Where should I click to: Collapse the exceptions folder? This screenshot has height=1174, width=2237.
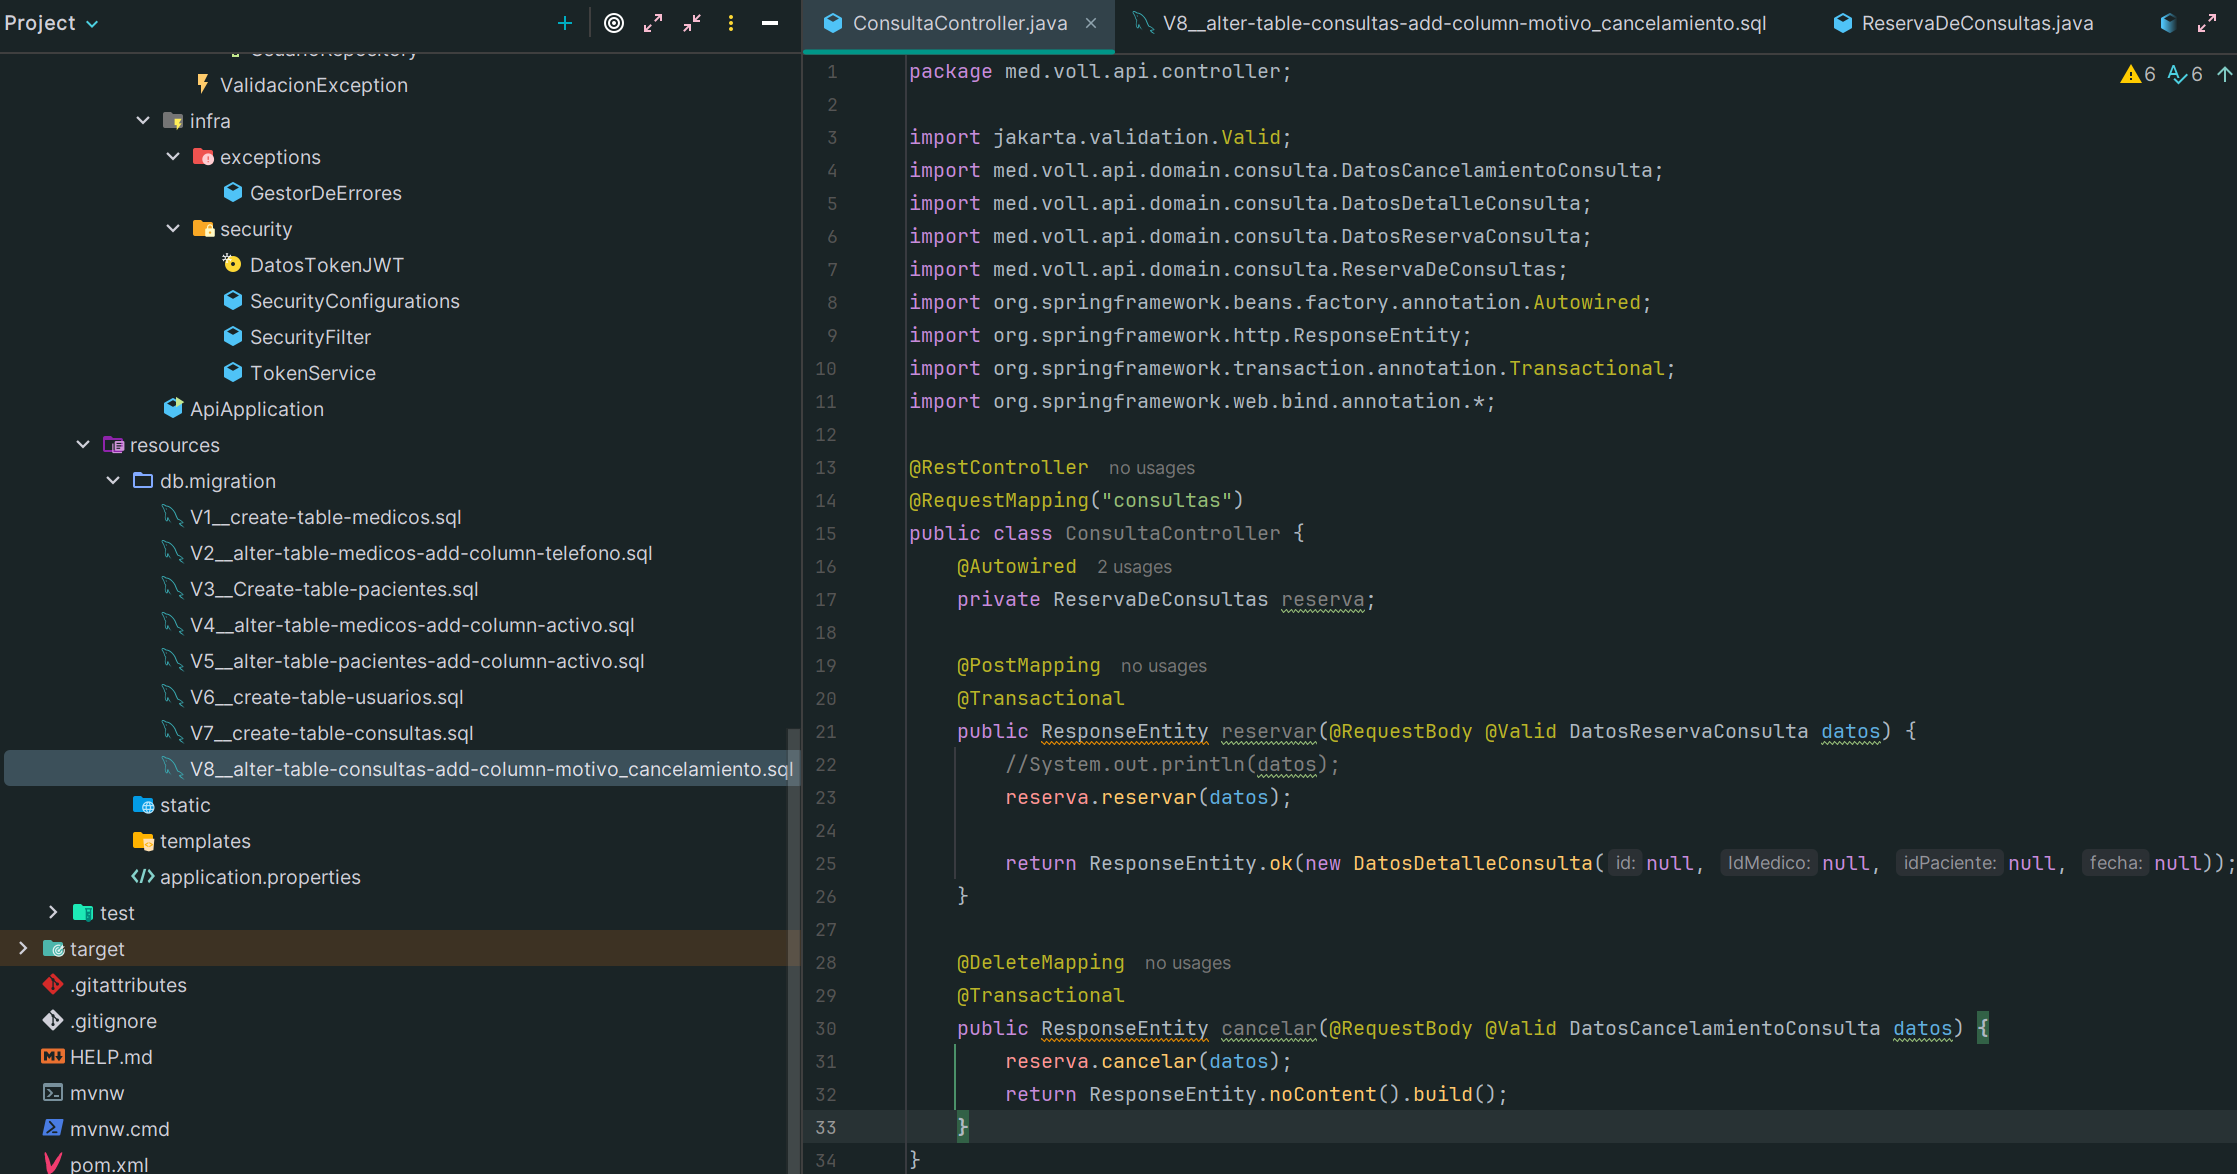173,157
